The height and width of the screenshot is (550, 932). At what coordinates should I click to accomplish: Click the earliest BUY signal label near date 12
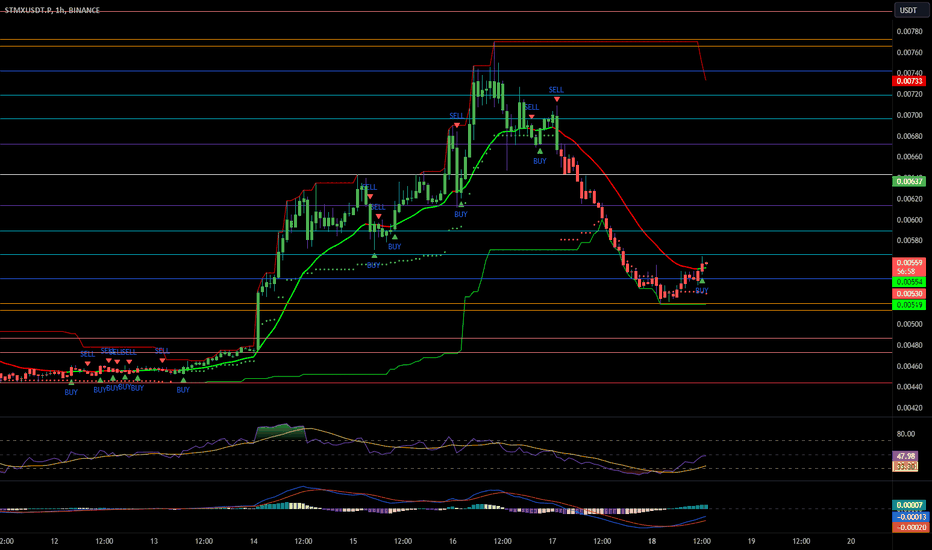click(x=71, y=392)
